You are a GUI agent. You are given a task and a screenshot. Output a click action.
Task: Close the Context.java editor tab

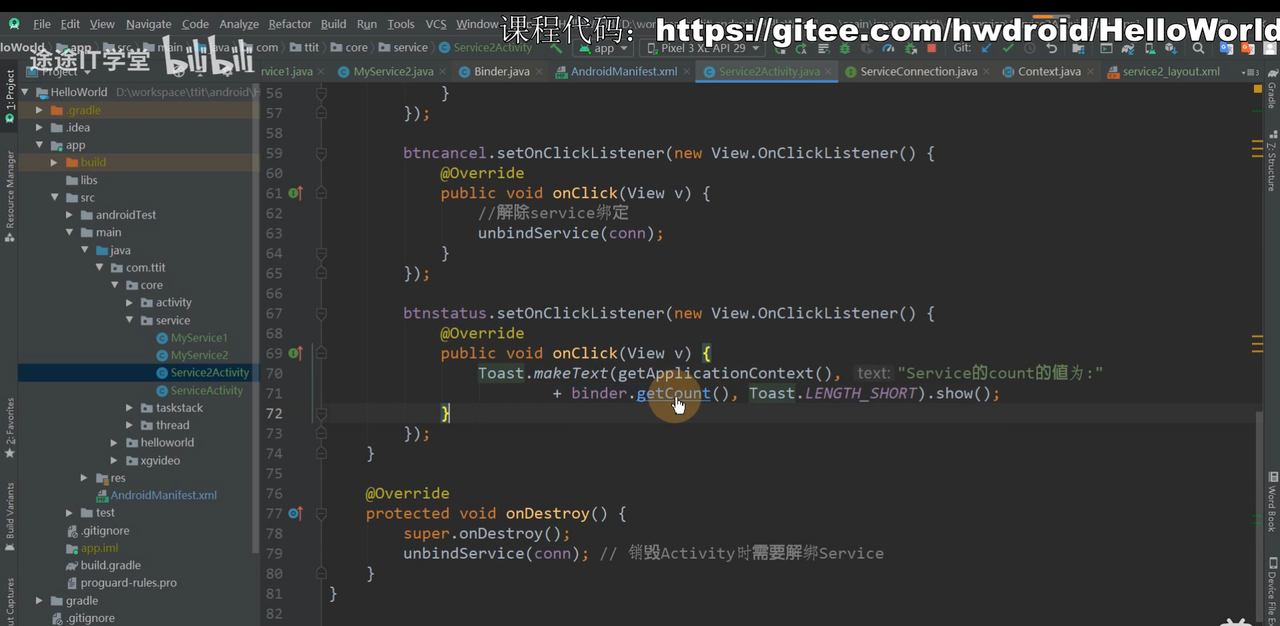click(x=1091, y=72)
